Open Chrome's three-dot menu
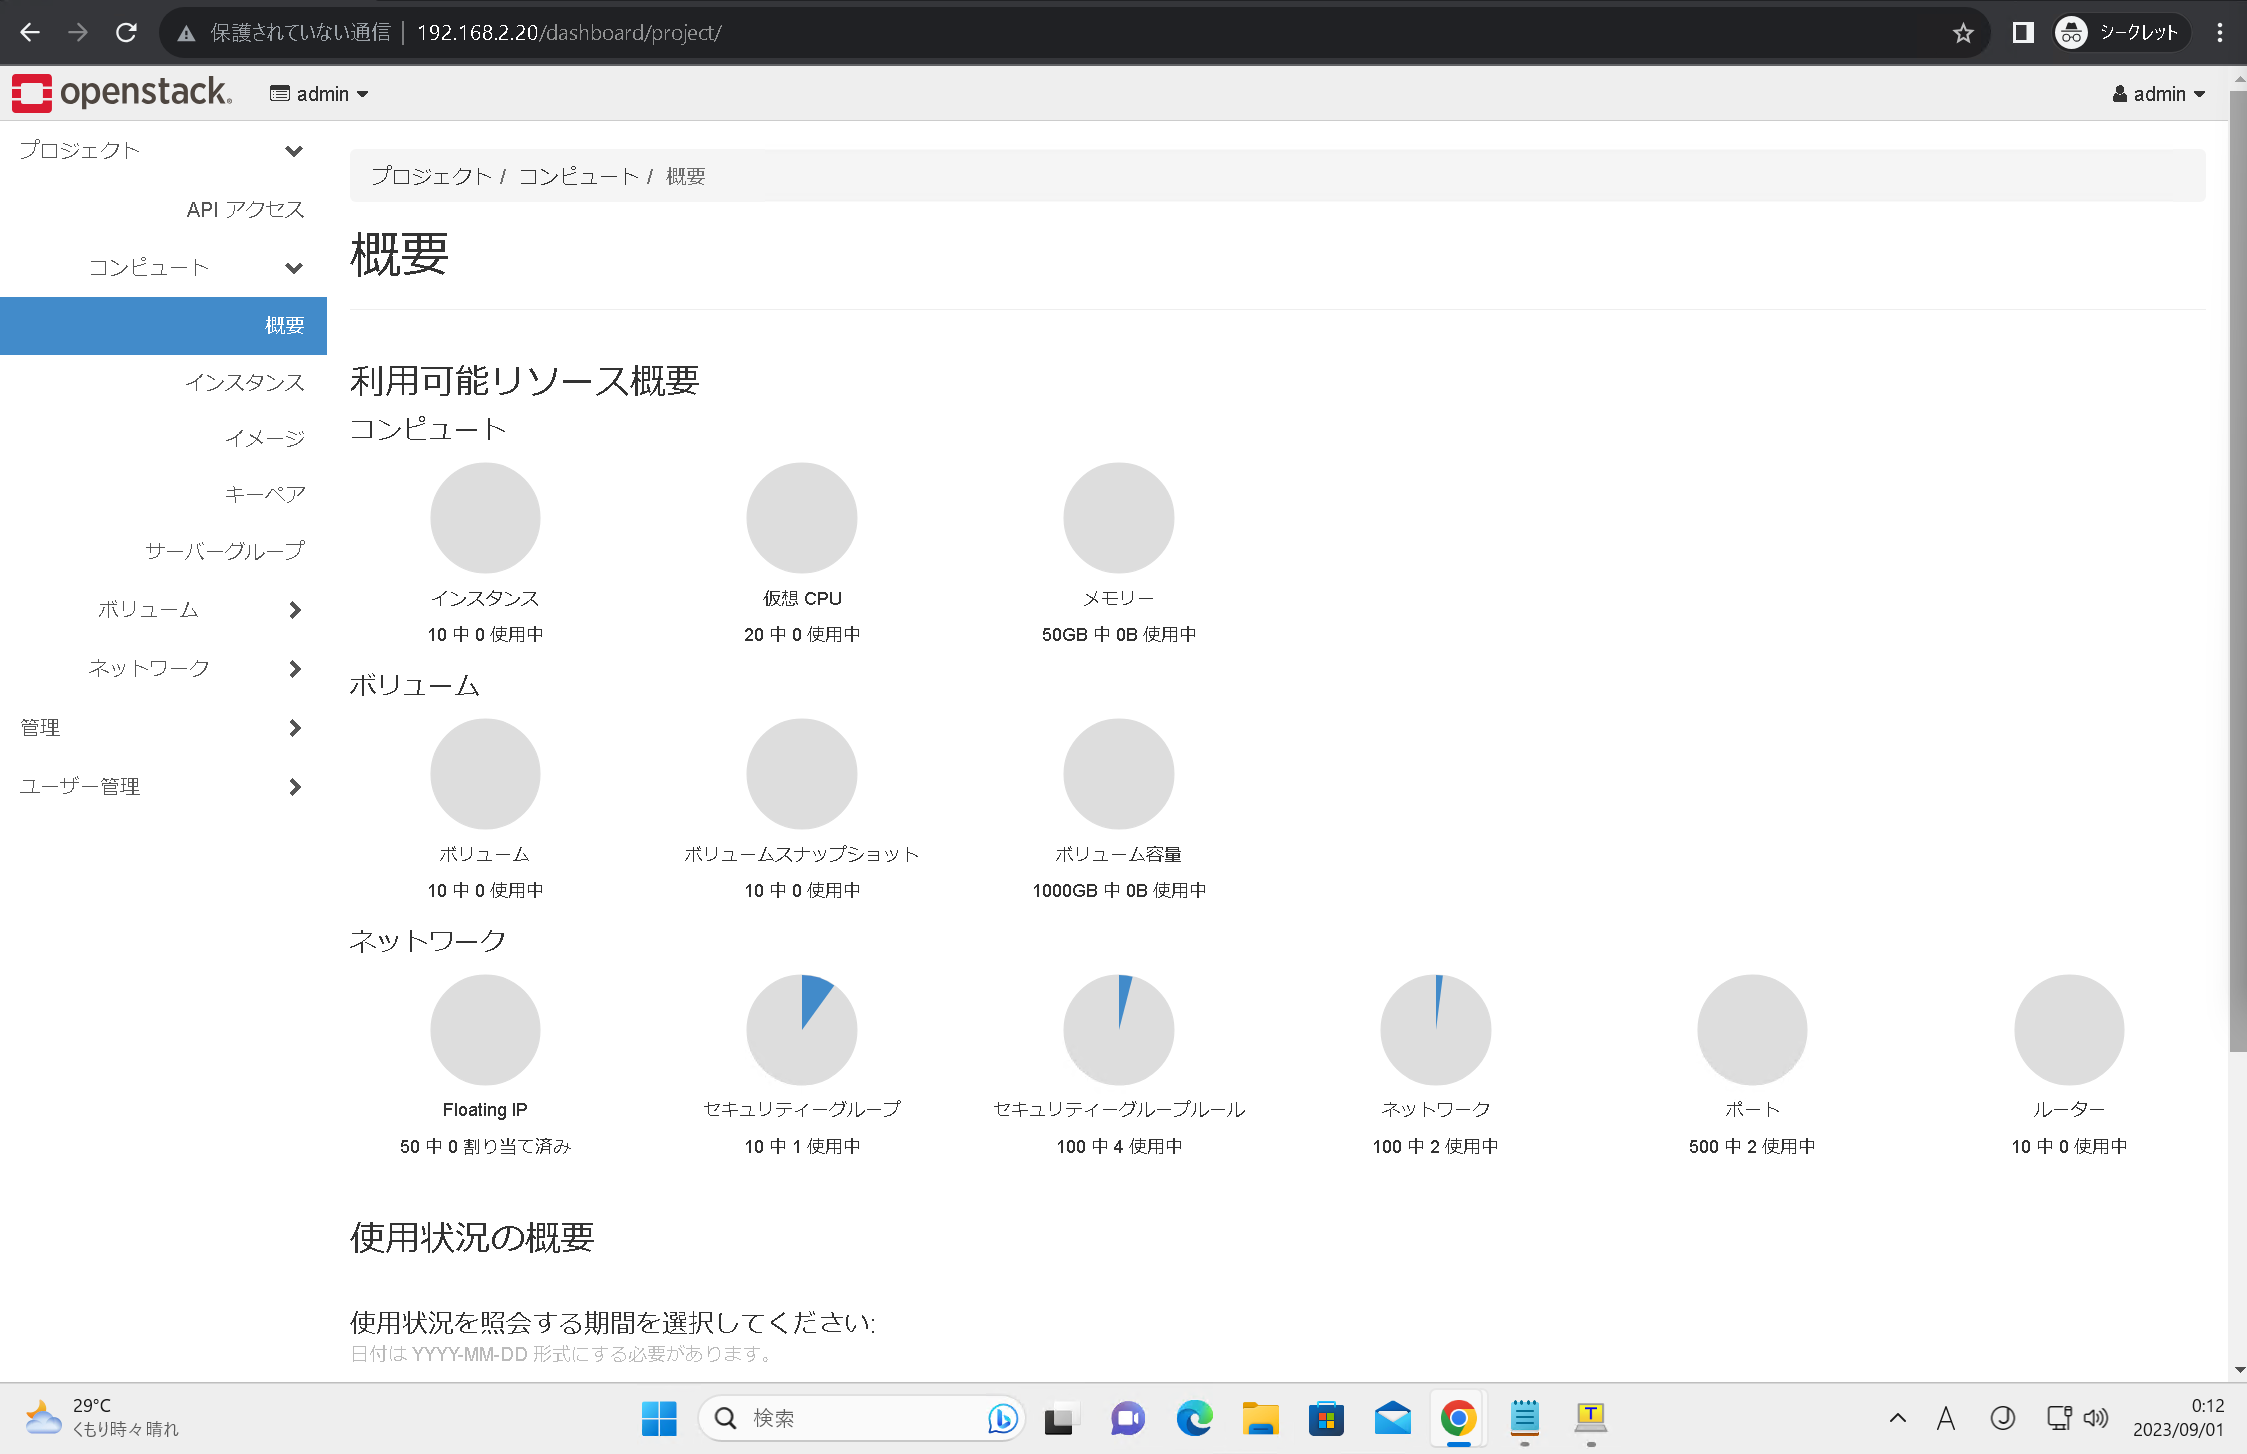Screen dimensions: 2247x1454 point(2220,33)
